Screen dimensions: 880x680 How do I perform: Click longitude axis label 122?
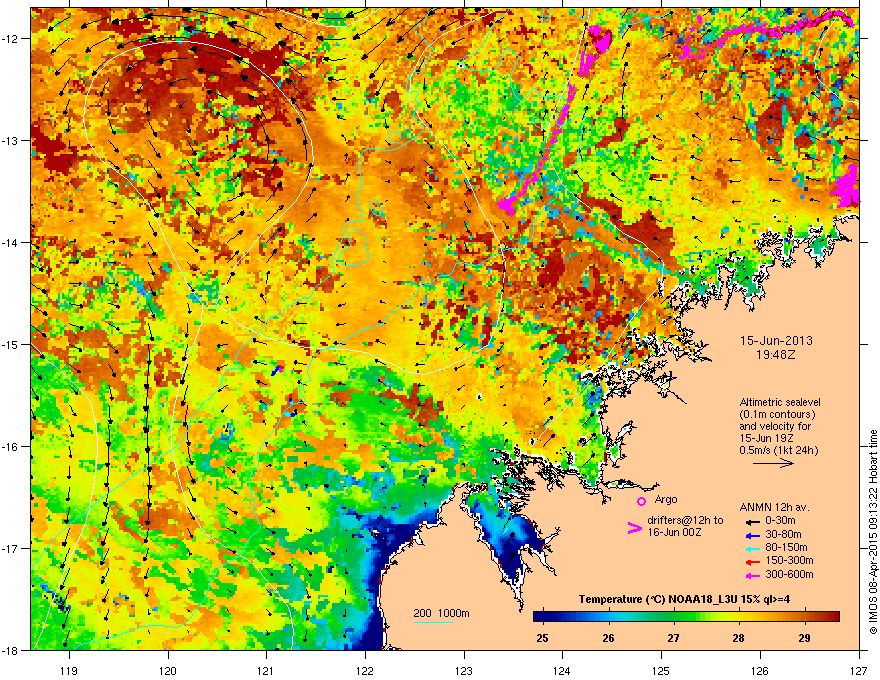tap(365, 670)
